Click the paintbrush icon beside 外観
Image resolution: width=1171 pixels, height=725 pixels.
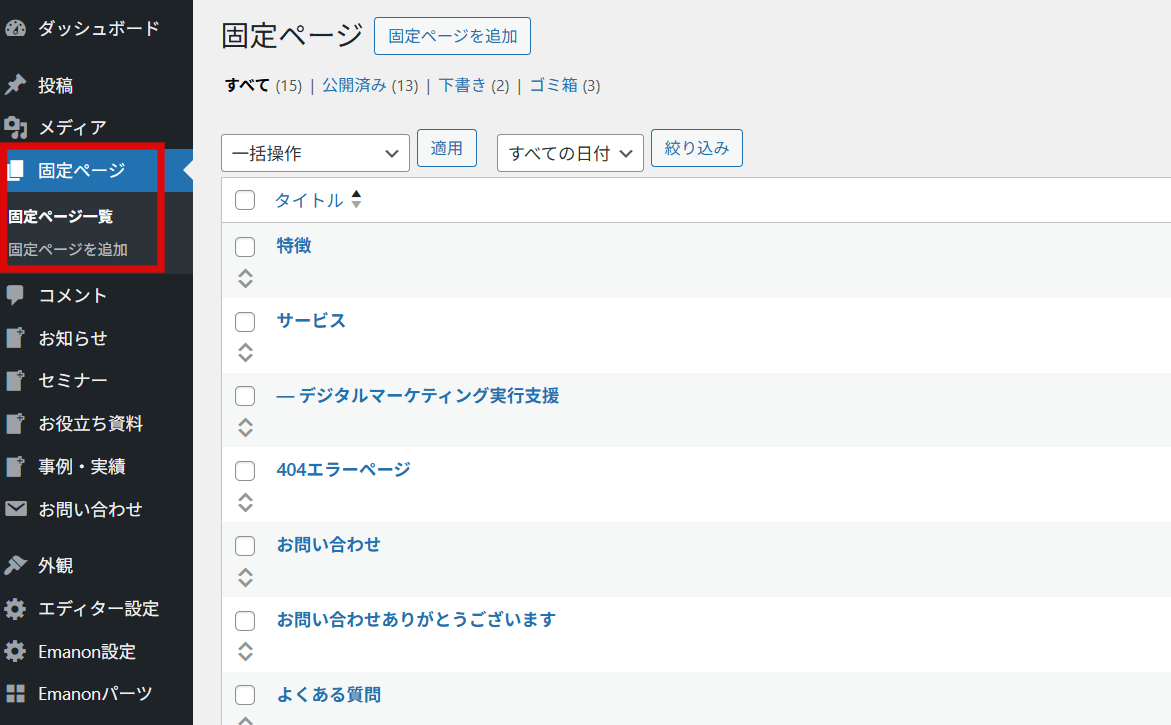pos(15,566)
